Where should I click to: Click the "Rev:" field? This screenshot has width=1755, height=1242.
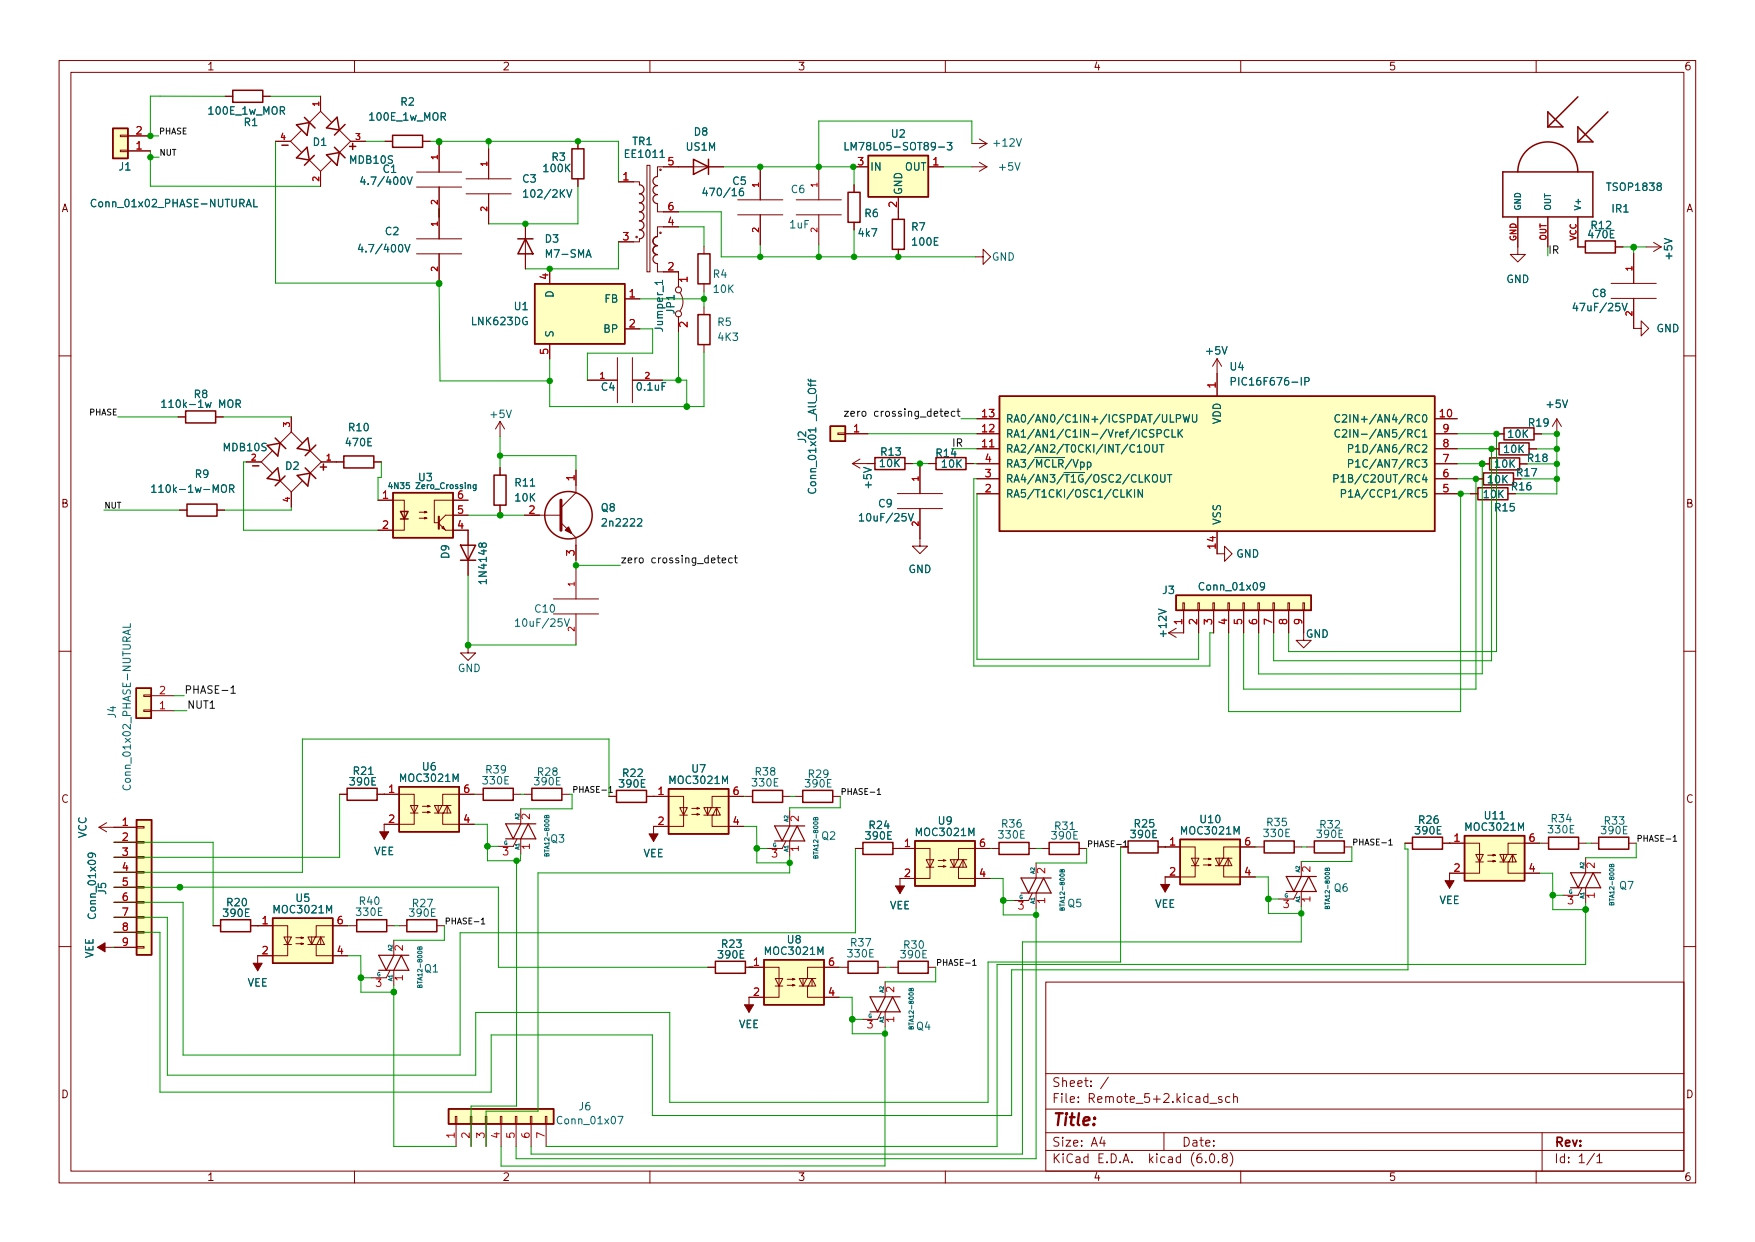click(1569, 1142)
